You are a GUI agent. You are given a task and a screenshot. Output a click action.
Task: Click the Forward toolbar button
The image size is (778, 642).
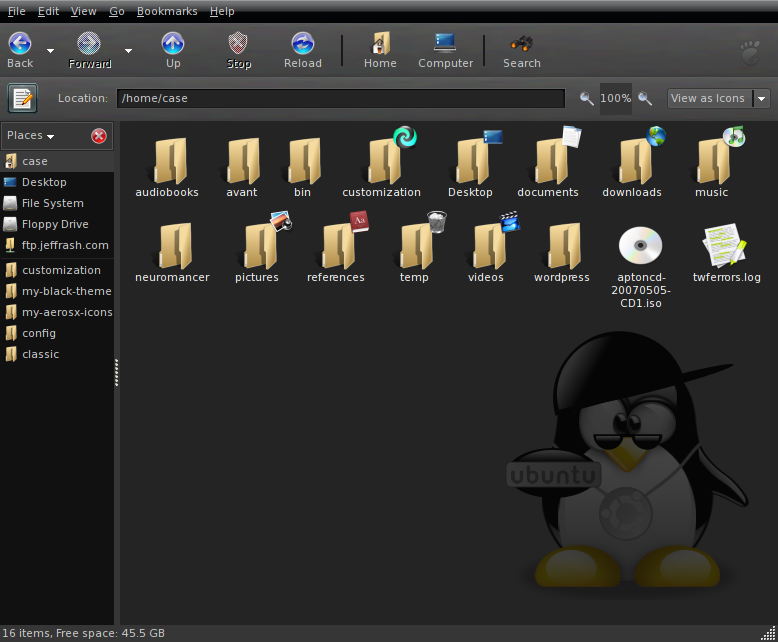tap(89, 50)
